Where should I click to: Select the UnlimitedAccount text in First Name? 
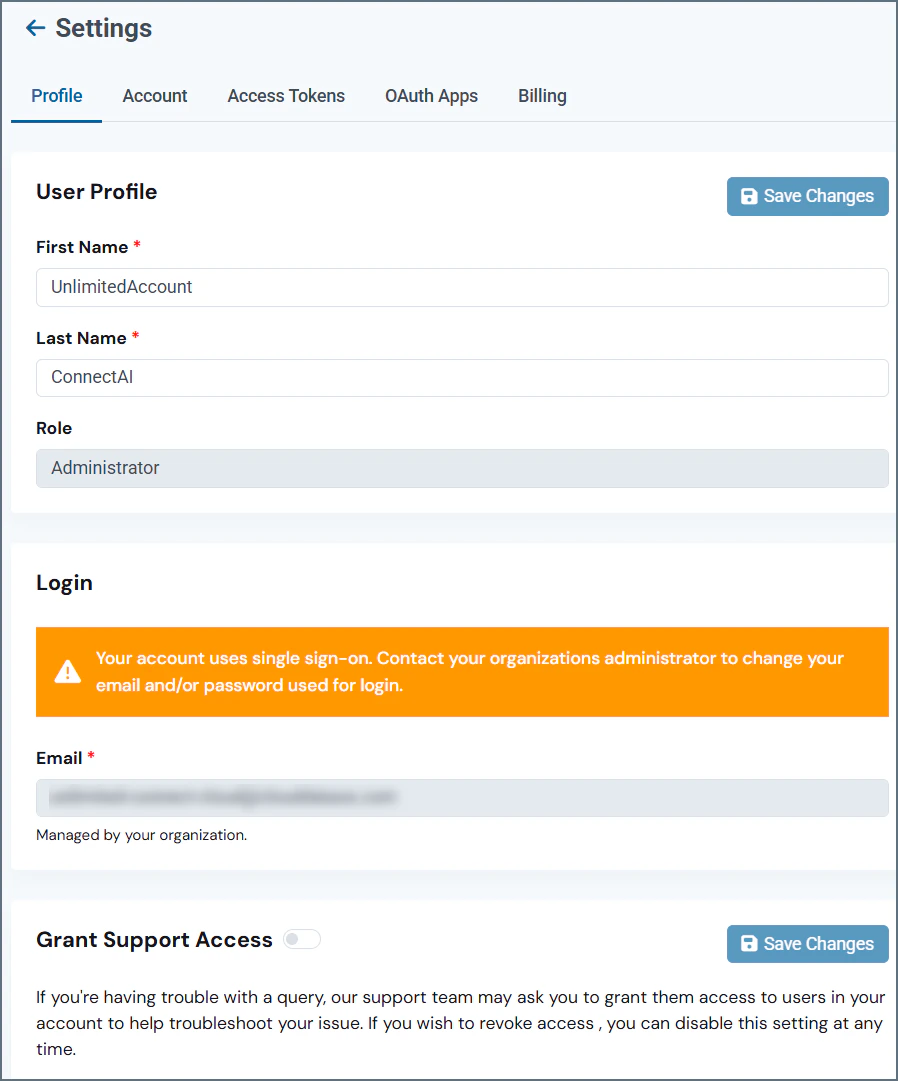point(120,287)
